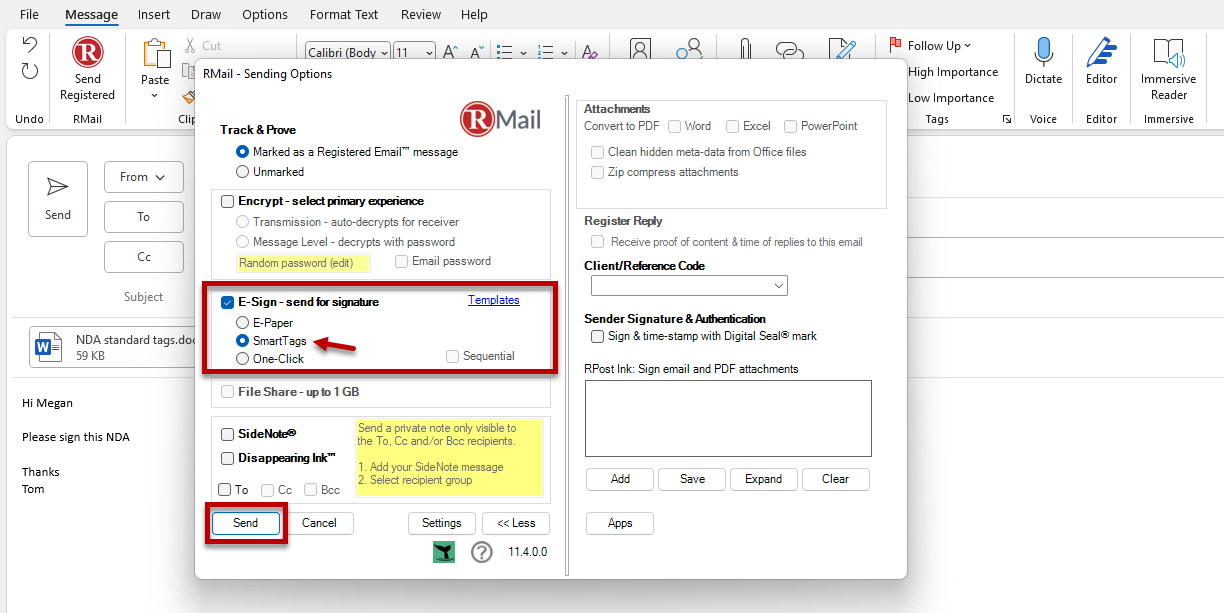Launch the Immersive Reader icon
The height and width of the screenshot is (613, 1224).
click(x=1168, y=52)
